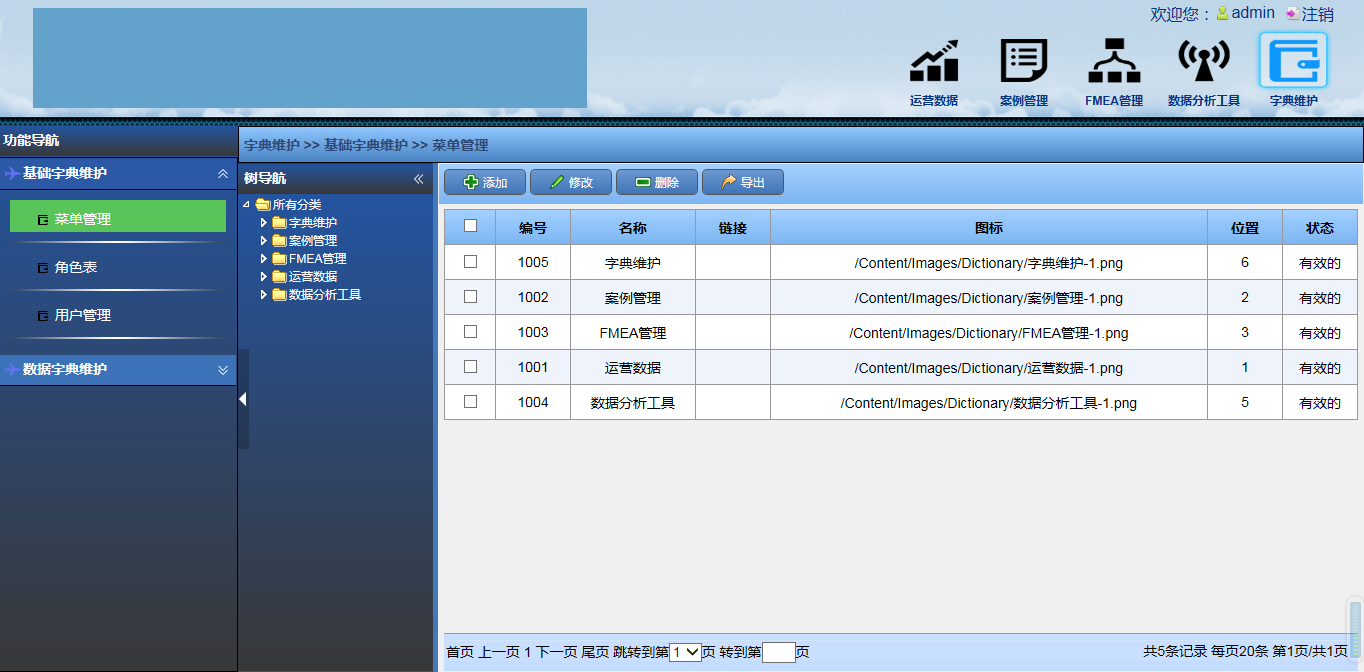The image size is (1364, 672).
Task: Expand the 字典维护 tree node
Action: pyautogui.click(x=264, y=223)
